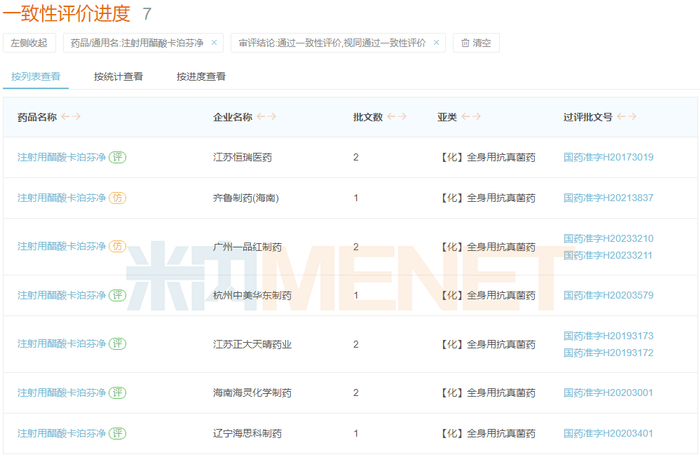Switch to the 按列表查看 tab
This screenshot has width=700, height=457.
coord(36,76)
